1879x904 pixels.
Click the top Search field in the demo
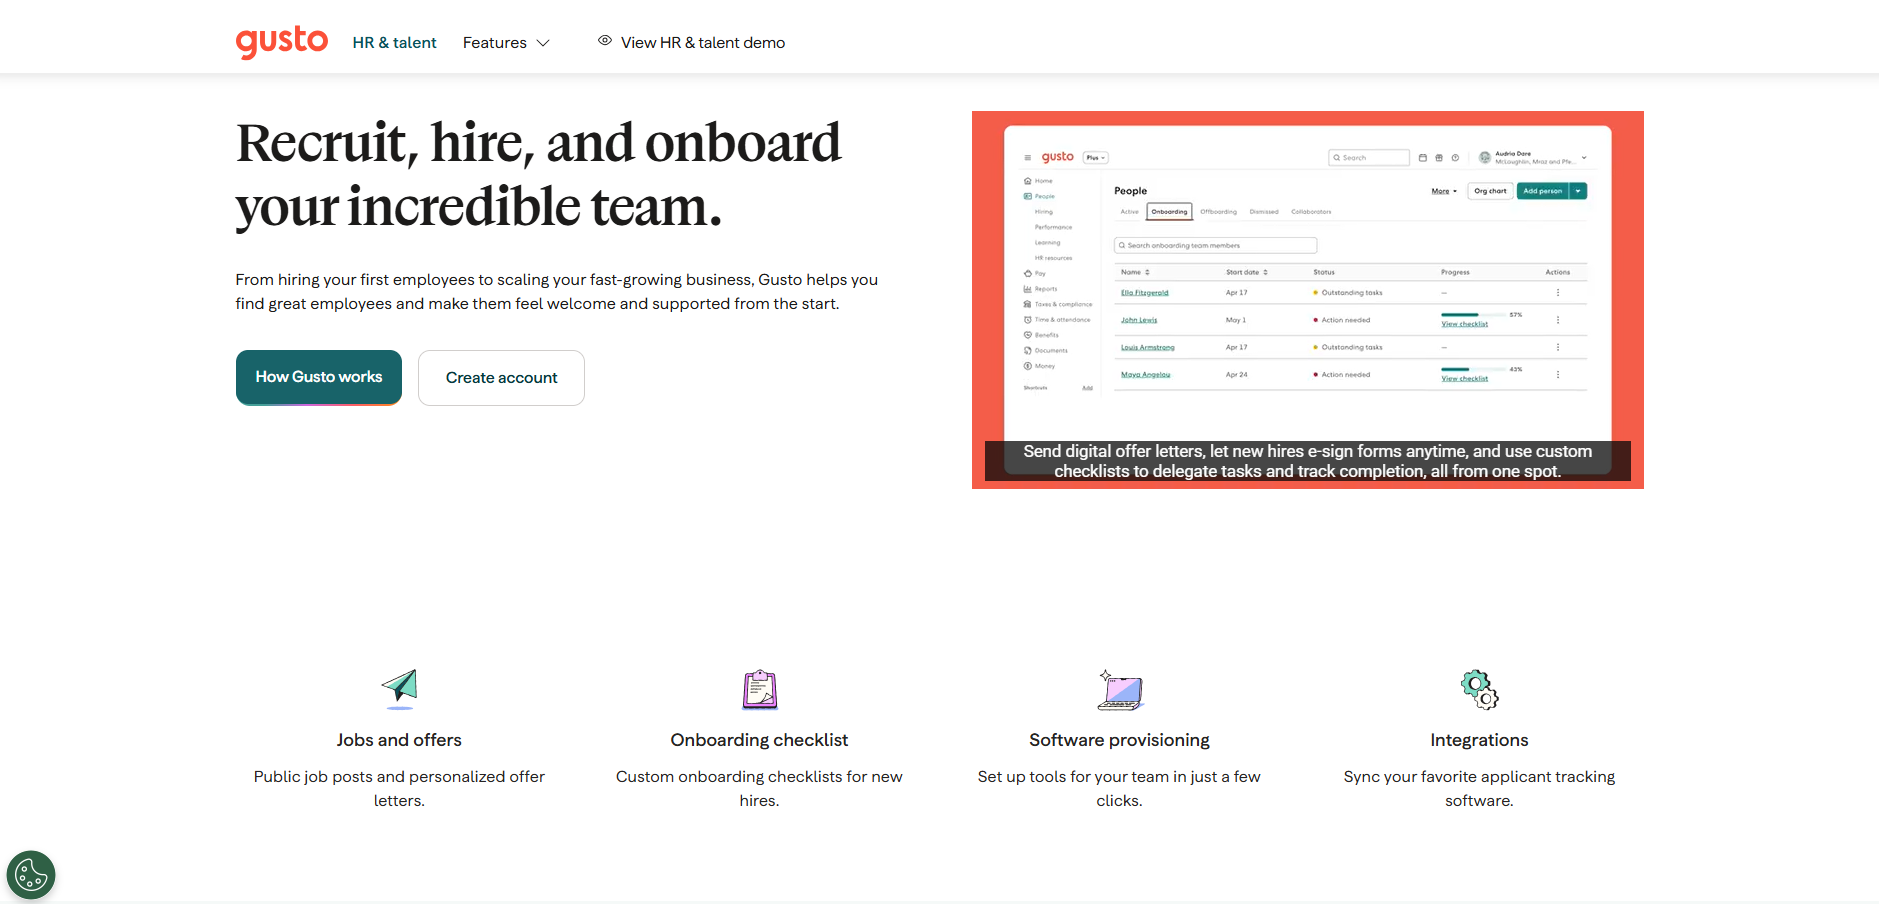[x=1369, y=158]
